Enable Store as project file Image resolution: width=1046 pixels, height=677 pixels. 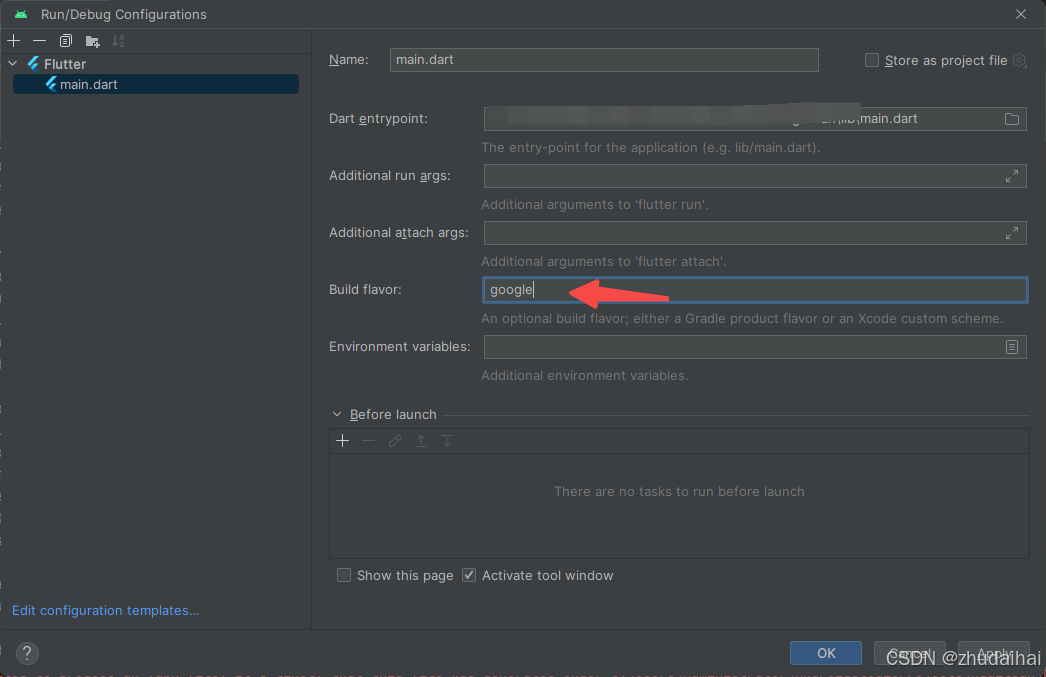click(x=871, y=60)
